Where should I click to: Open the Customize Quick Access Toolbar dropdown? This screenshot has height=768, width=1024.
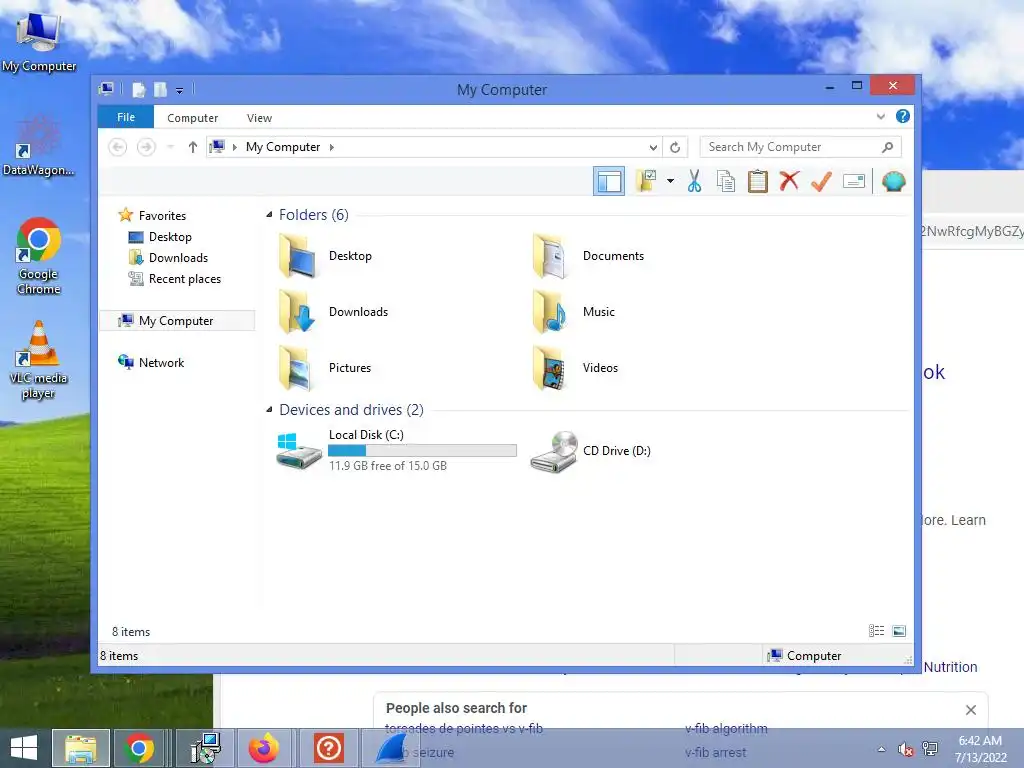pos(179,90)
